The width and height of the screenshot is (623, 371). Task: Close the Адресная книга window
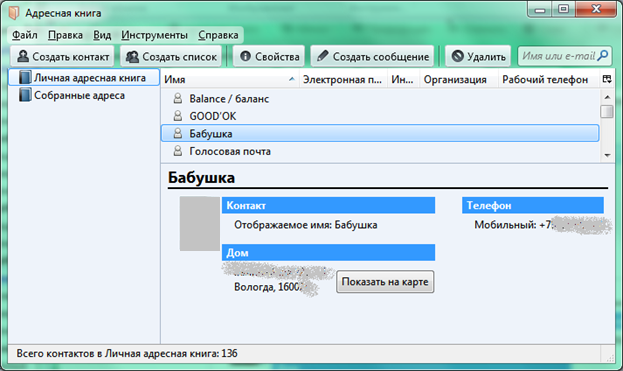coord(596,10)
